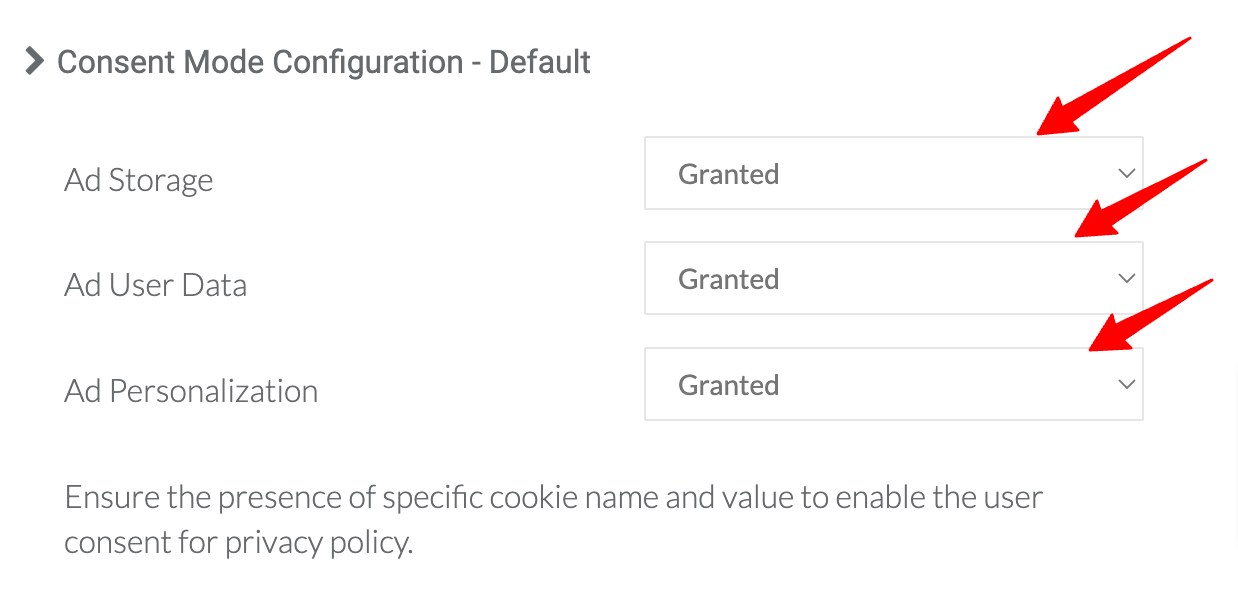The image size is (1238, 598).
Task: Select the Granted value for Ad Personalization
Action: pos(729,384)
